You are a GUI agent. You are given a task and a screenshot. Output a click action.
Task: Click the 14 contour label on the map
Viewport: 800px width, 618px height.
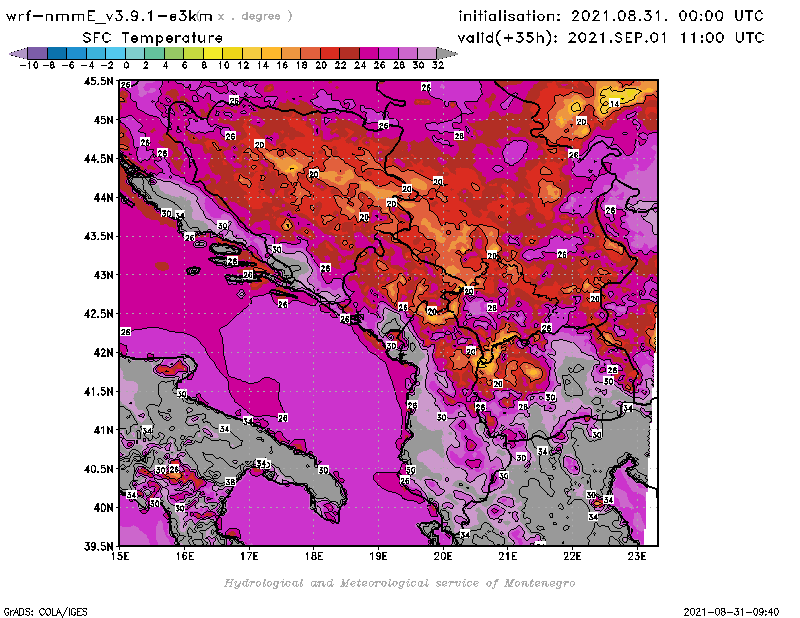tap(614, 104)
